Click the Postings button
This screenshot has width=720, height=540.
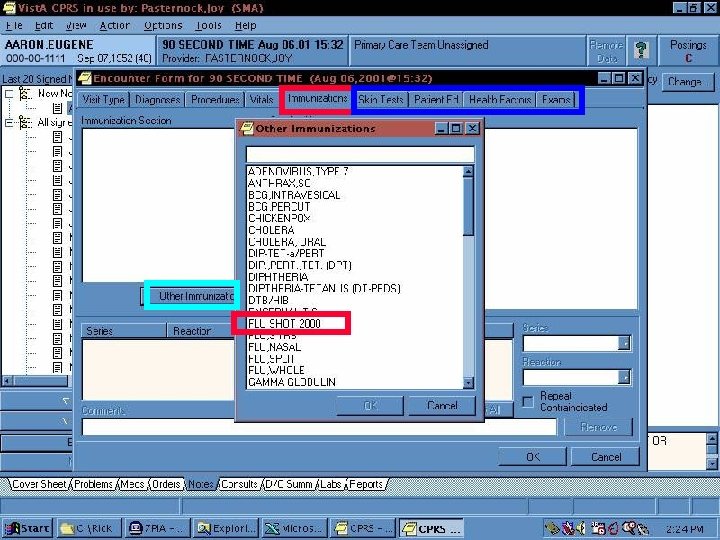pyautogui.click(x=688, y=51)
